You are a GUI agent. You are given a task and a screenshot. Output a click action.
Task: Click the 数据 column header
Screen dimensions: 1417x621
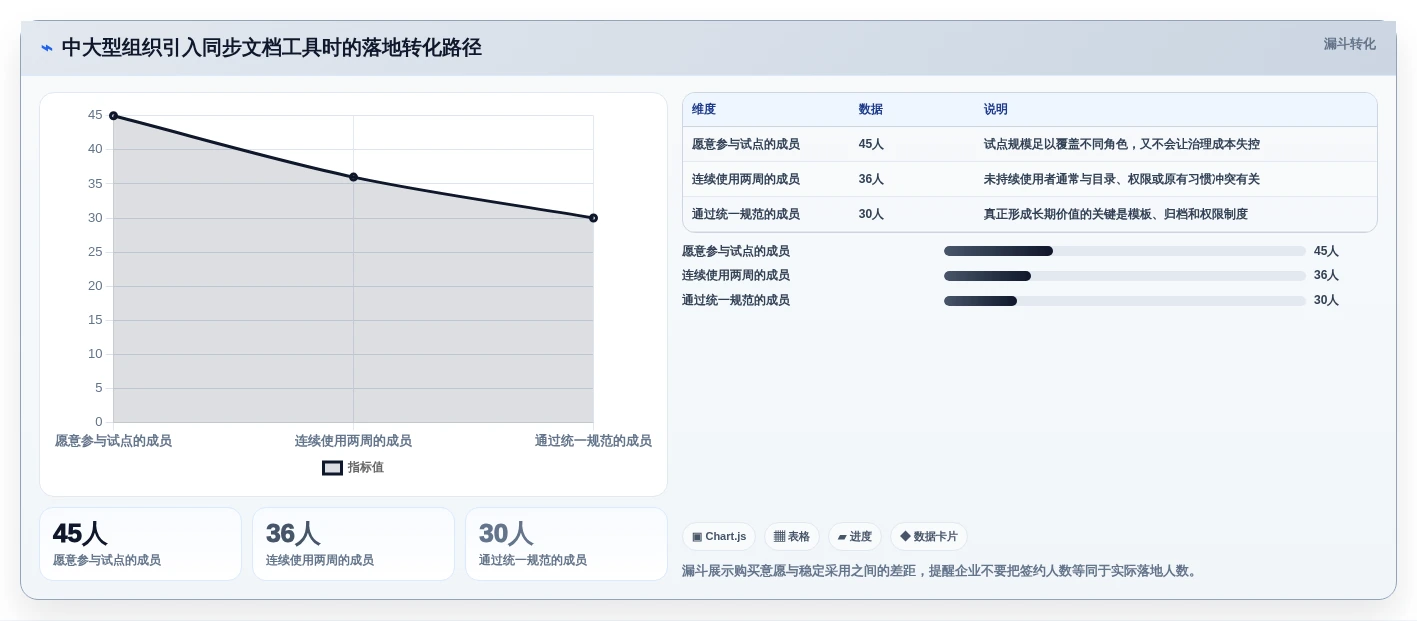871,110
